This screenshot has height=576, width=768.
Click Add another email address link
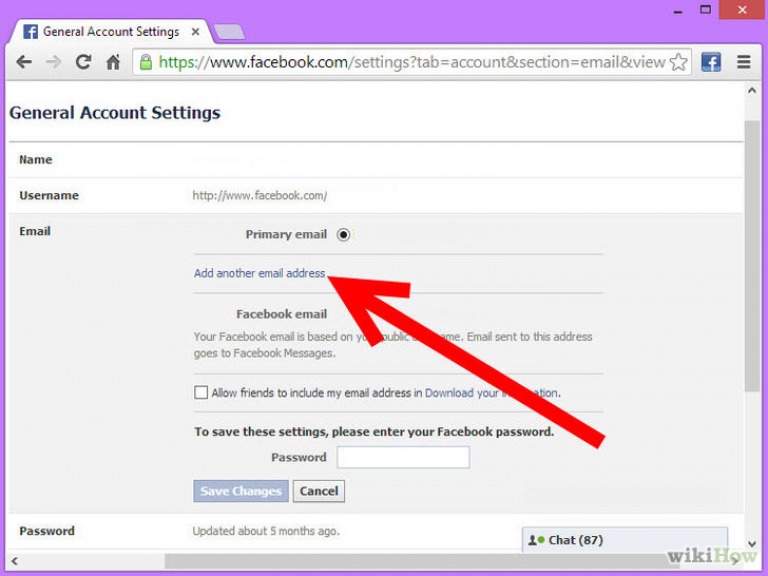pos(260,273)
